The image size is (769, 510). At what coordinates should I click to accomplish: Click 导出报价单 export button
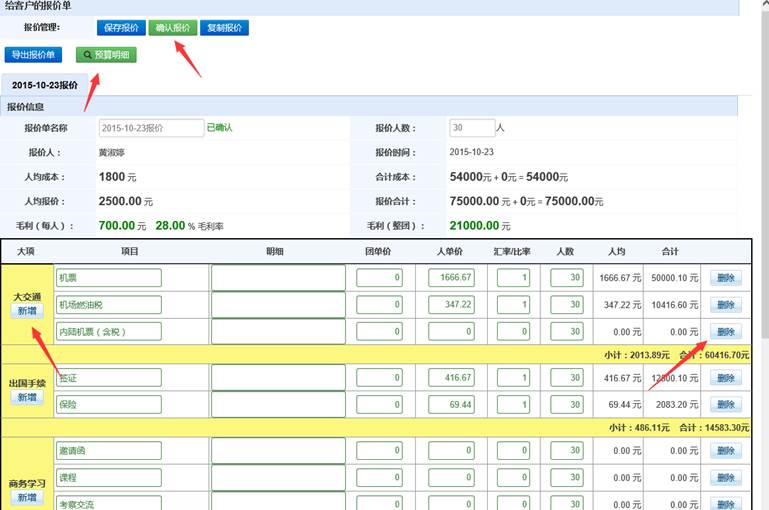[x=35, y=54]
